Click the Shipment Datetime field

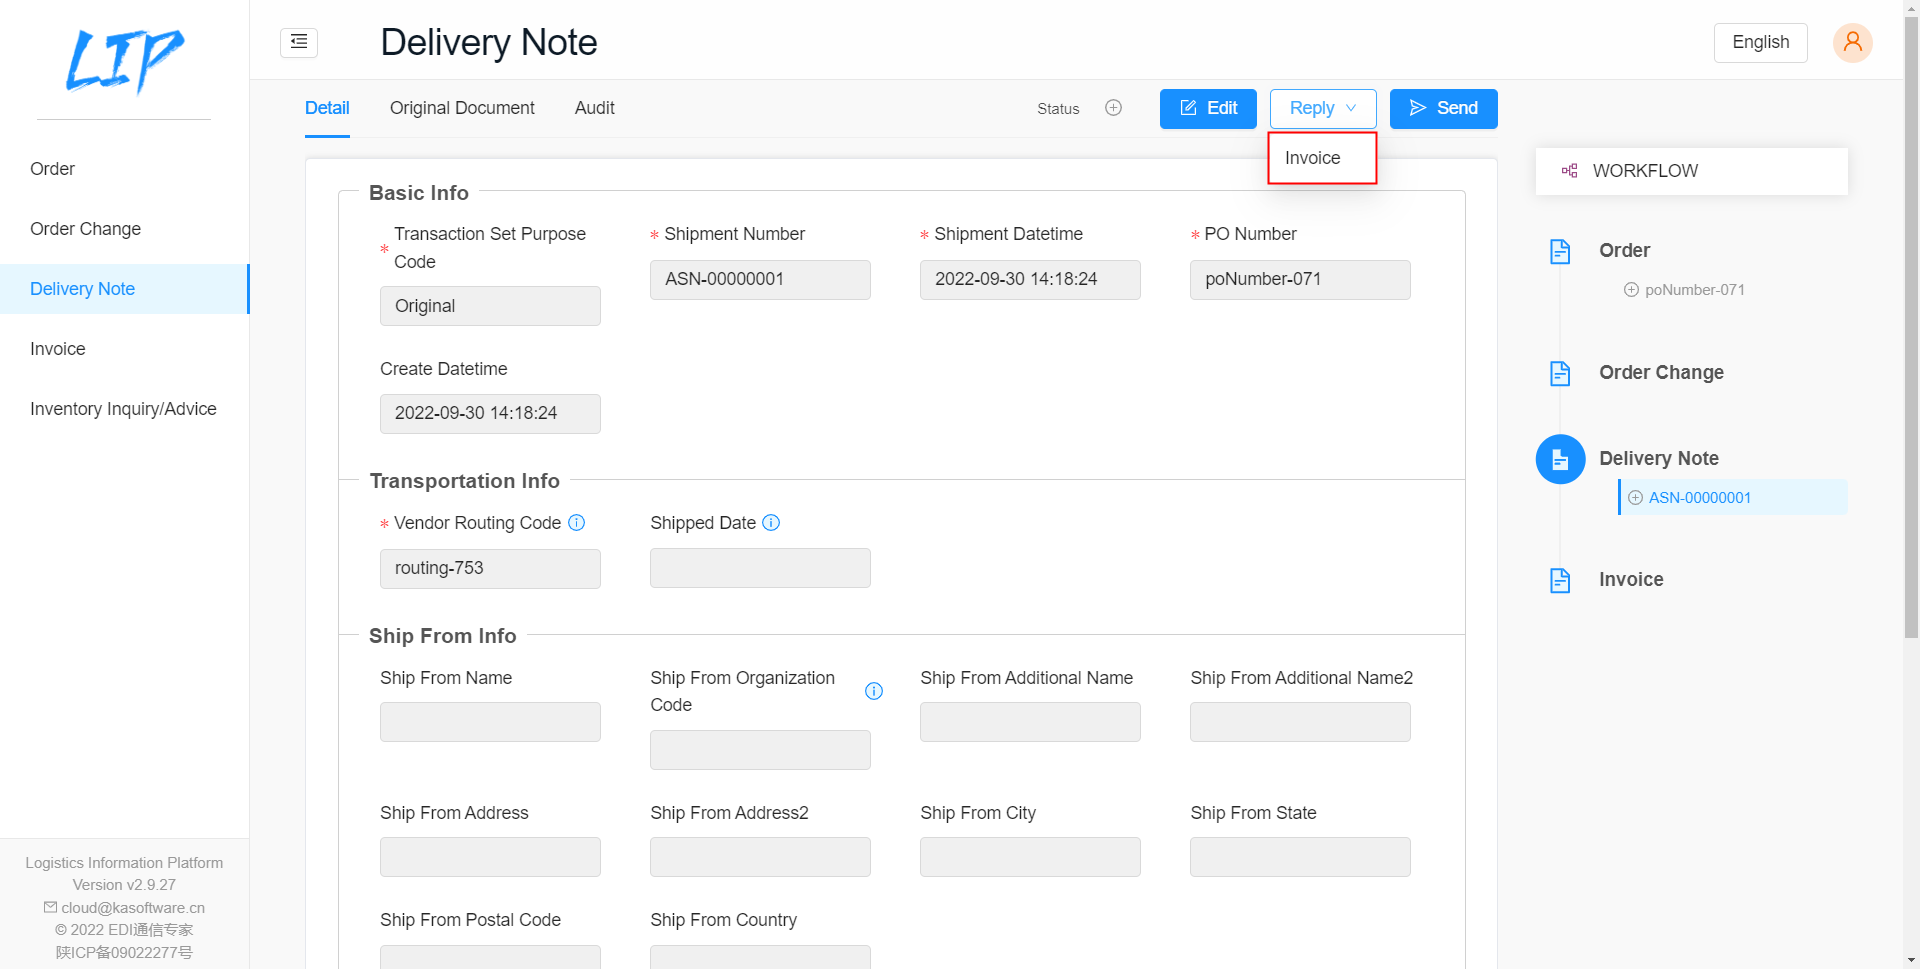click(1030, 280)
